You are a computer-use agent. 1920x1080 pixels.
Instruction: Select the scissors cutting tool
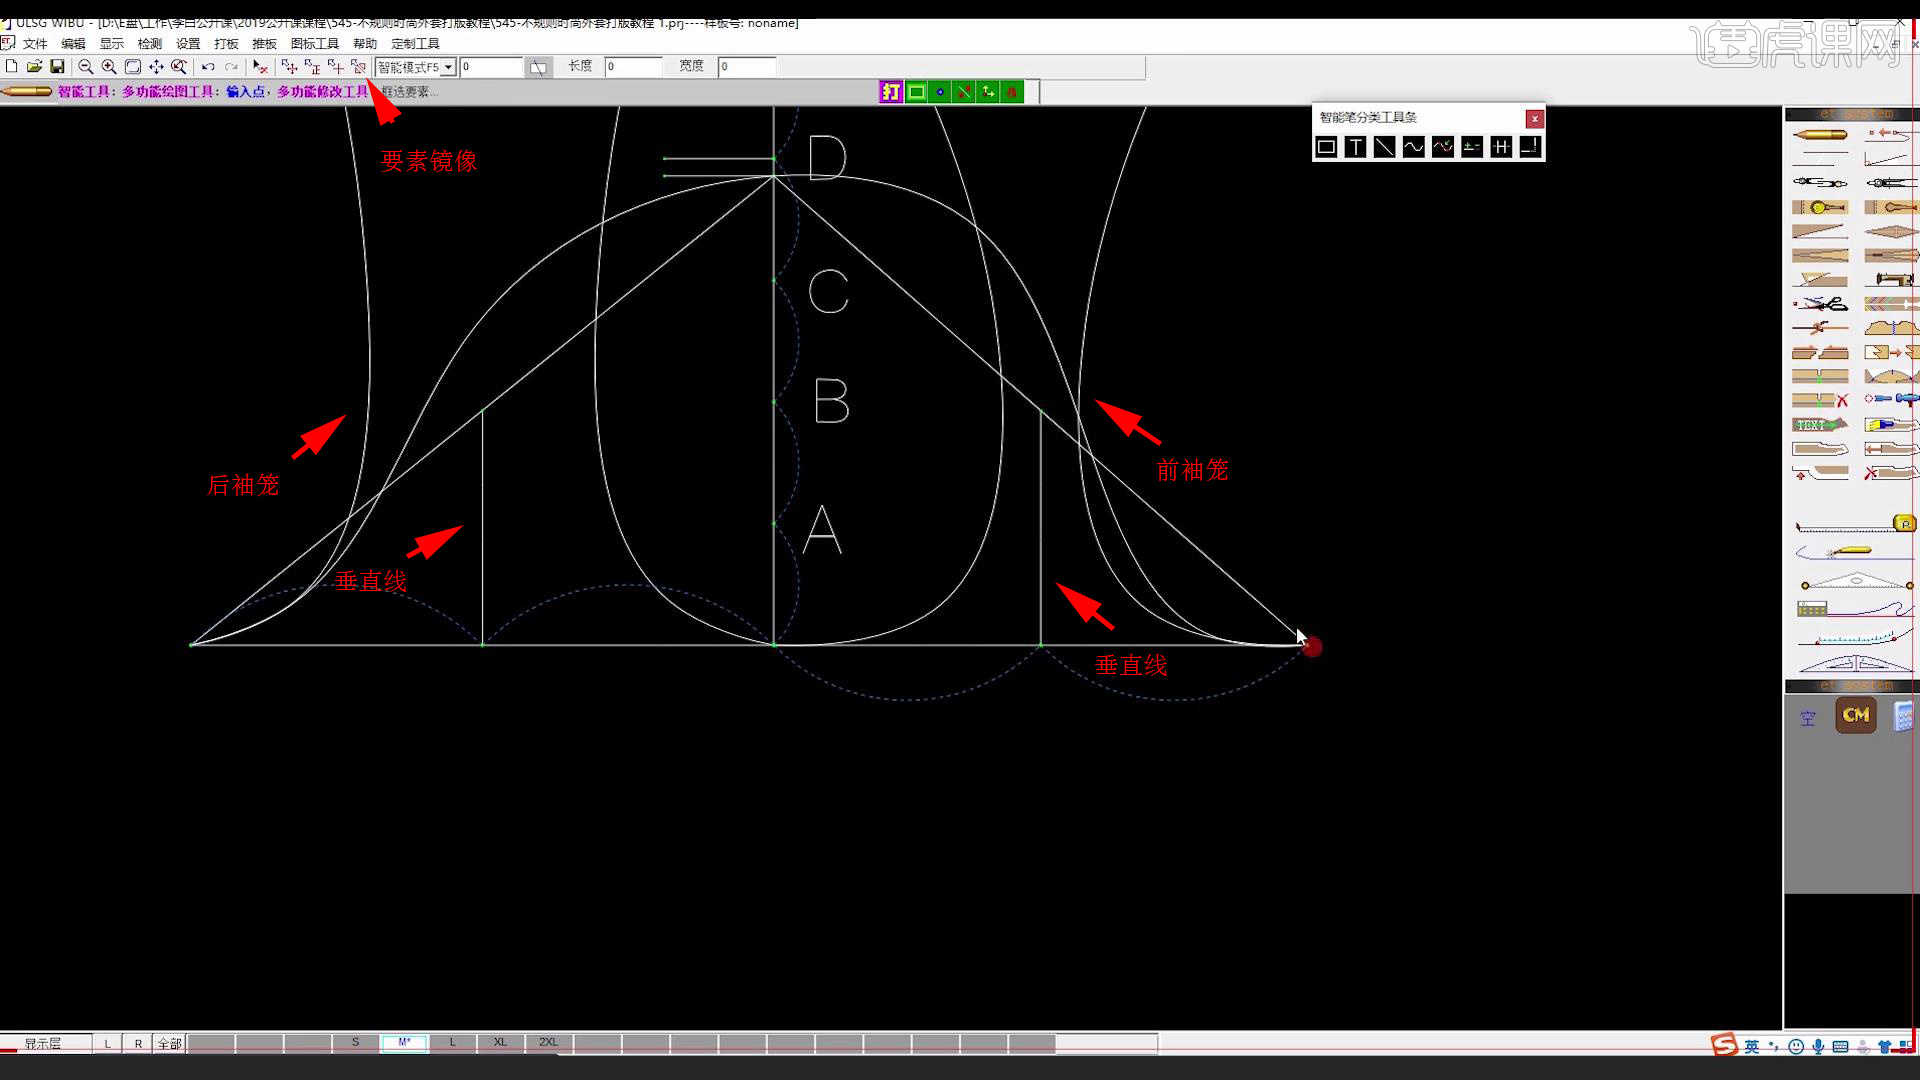[x=1820, y=303]
